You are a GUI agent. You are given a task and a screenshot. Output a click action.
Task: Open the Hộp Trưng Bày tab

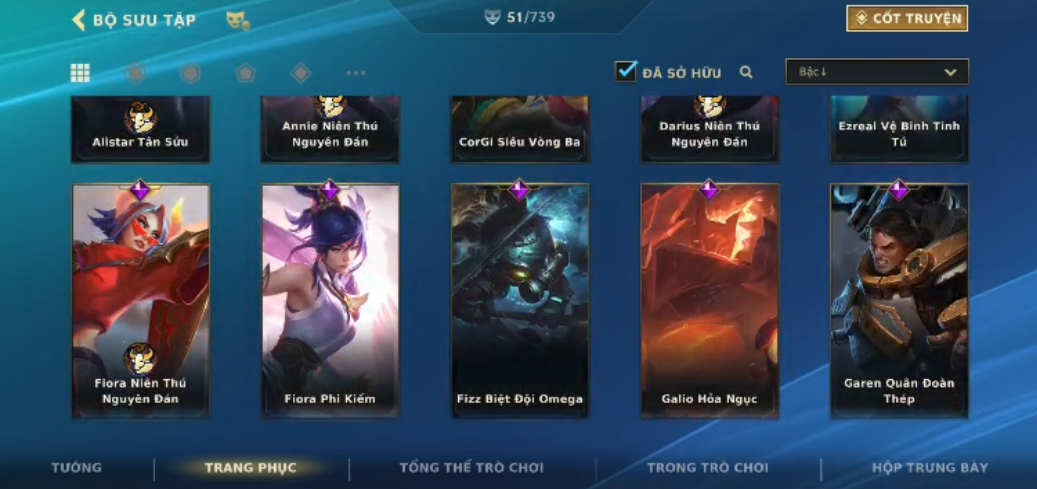tap(930, 468)
